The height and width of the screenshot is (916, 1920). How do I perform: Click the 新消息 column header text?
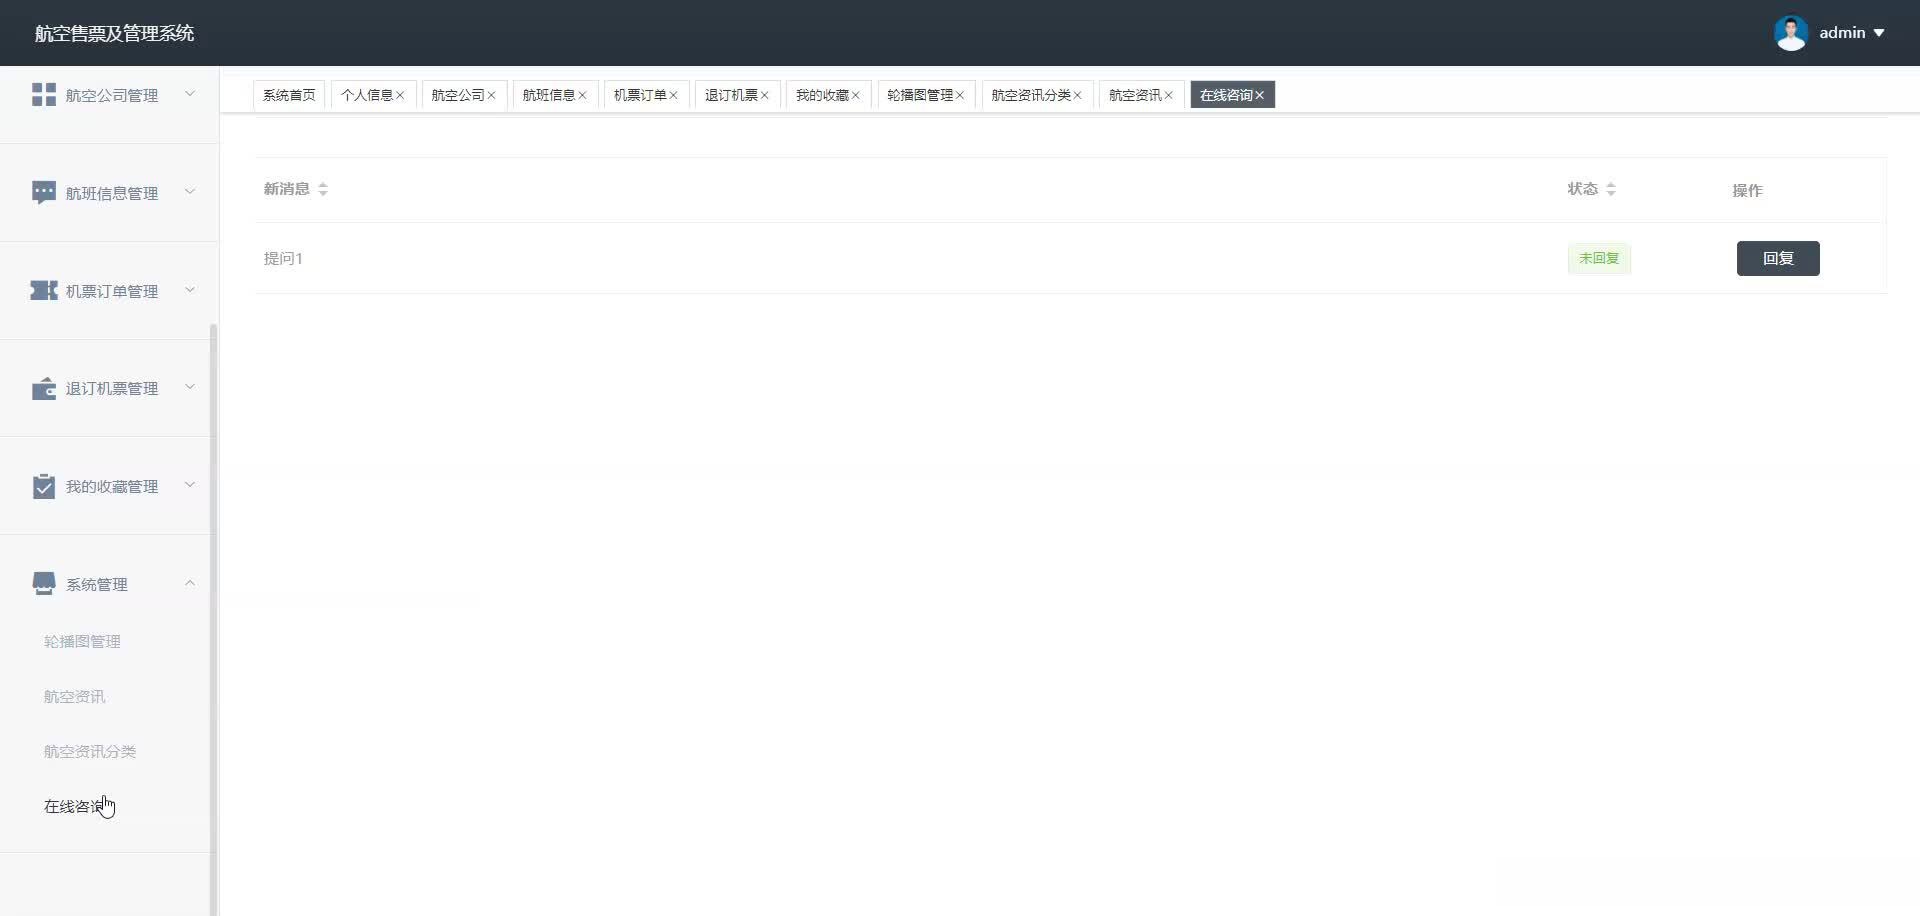(x=287, y=189)
